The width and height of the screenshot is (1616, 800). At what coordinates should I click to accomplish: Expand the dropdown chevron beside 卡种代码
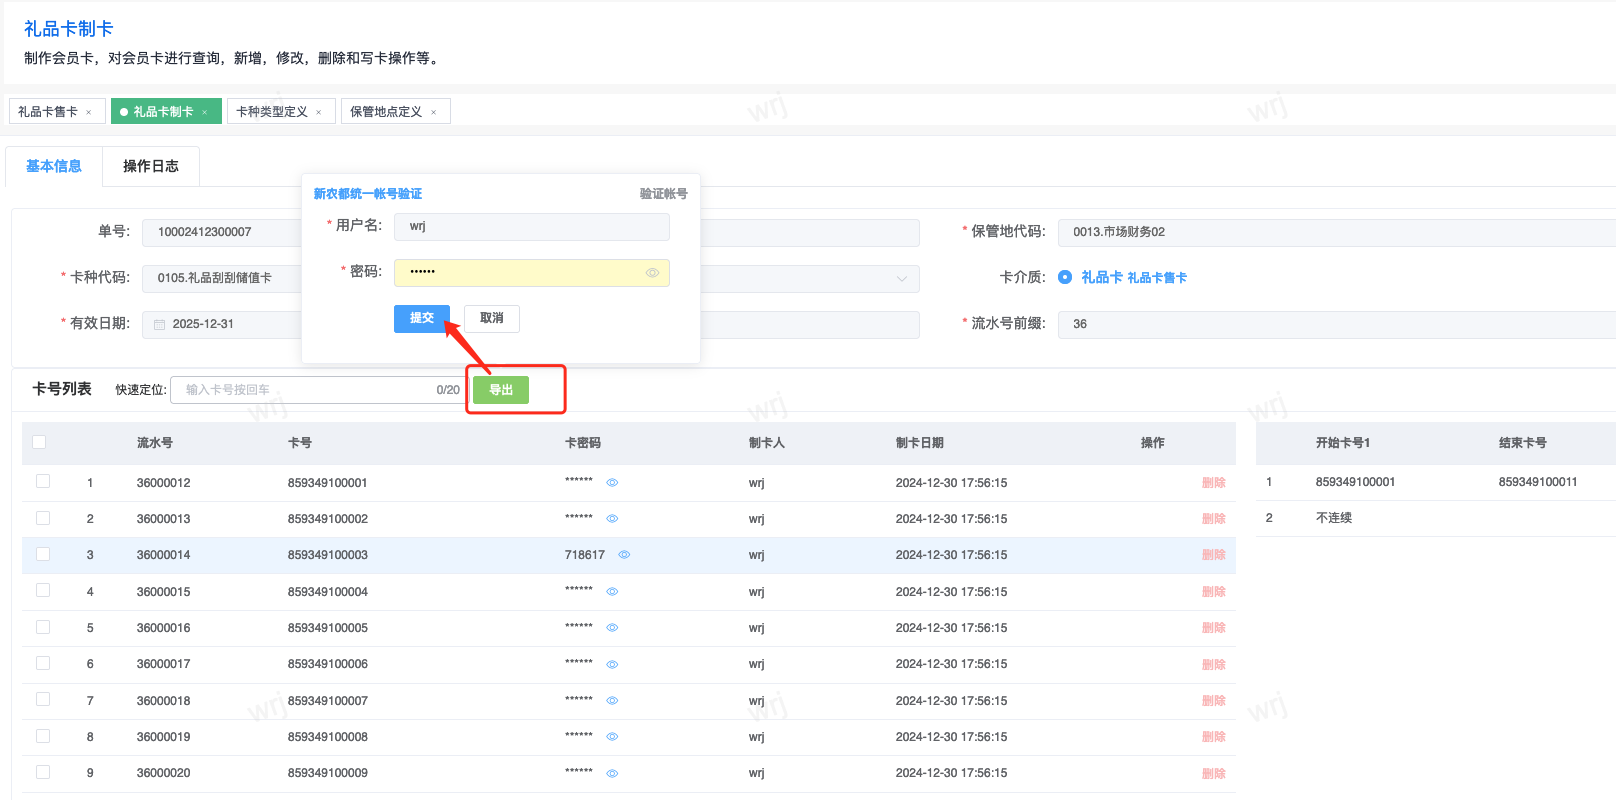901,278
